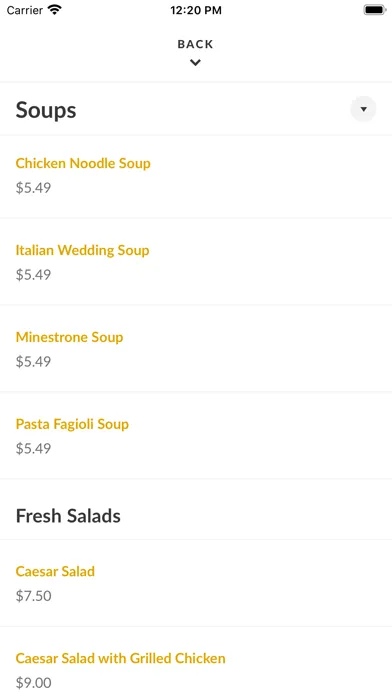Image resolution: width=392 pixels, height=696 pixels.
Task: Click the Soups section heading
Action: 46,110
